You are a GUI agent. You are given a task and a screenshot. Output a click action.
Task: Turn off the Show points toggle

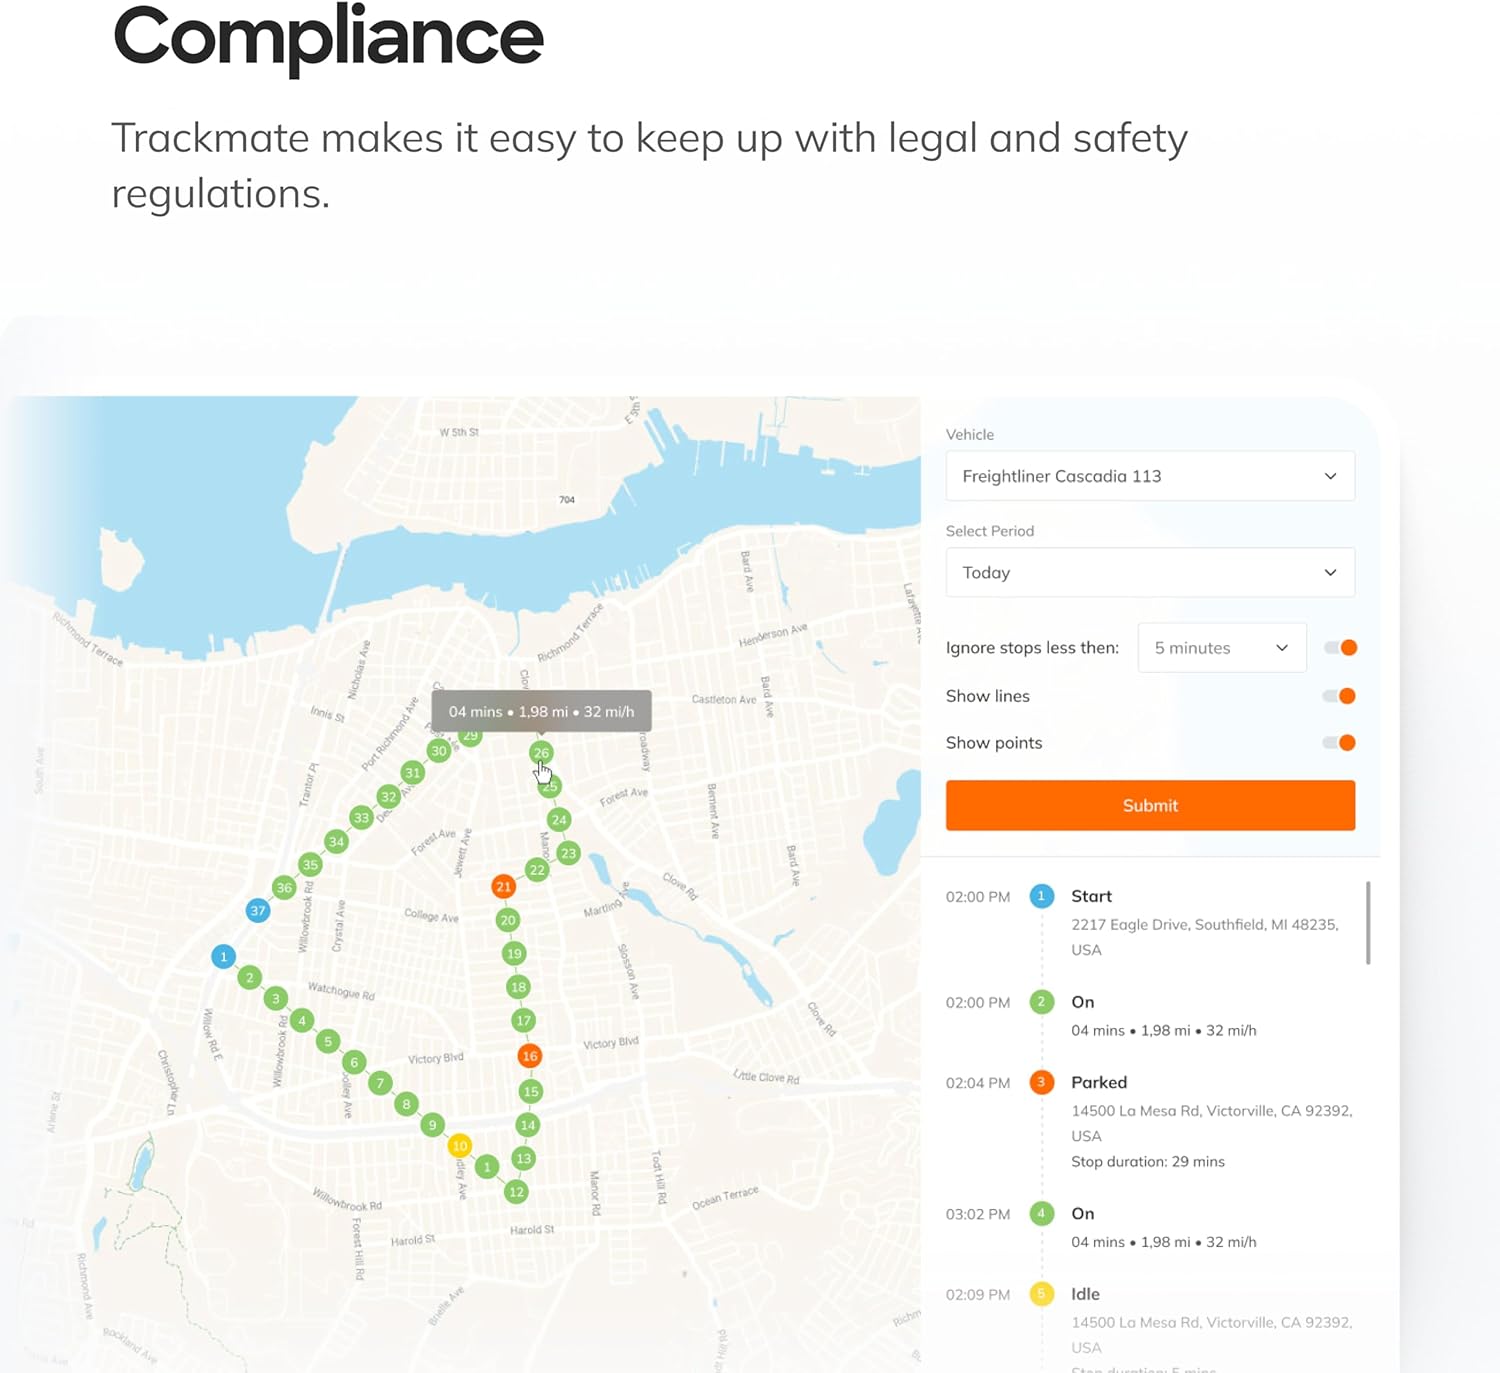(x=1340, y=743)
